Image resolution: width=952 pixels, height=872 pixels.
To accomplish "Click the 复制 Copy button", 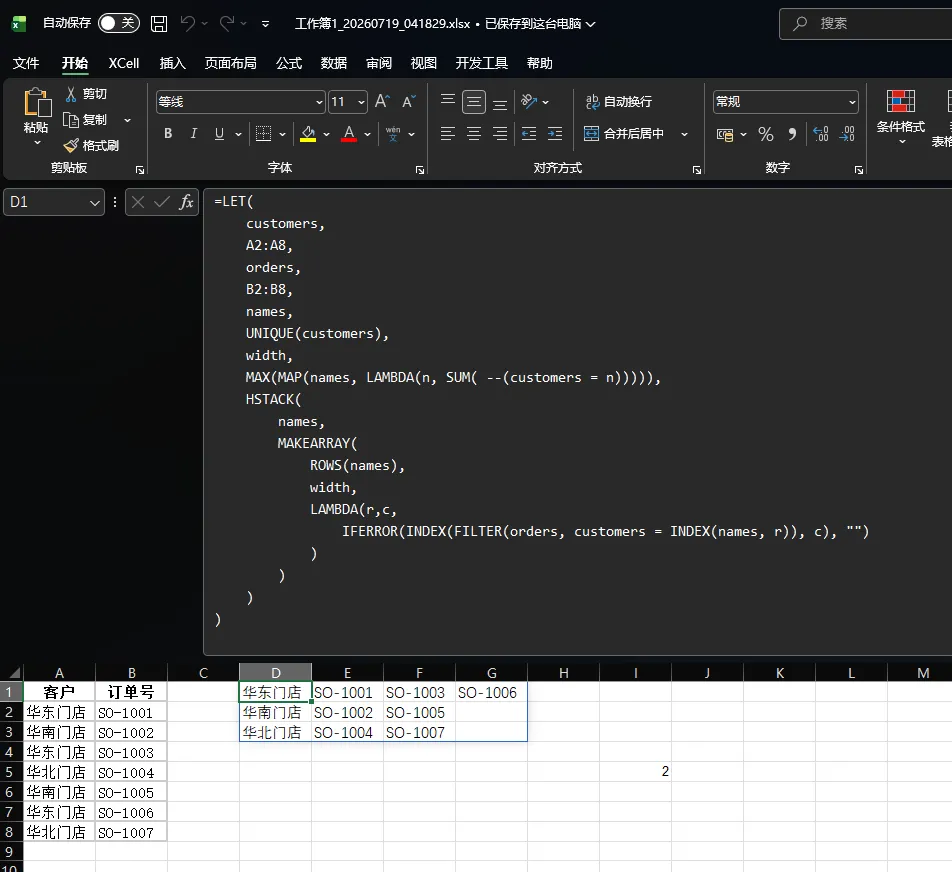I will (86, 120).
